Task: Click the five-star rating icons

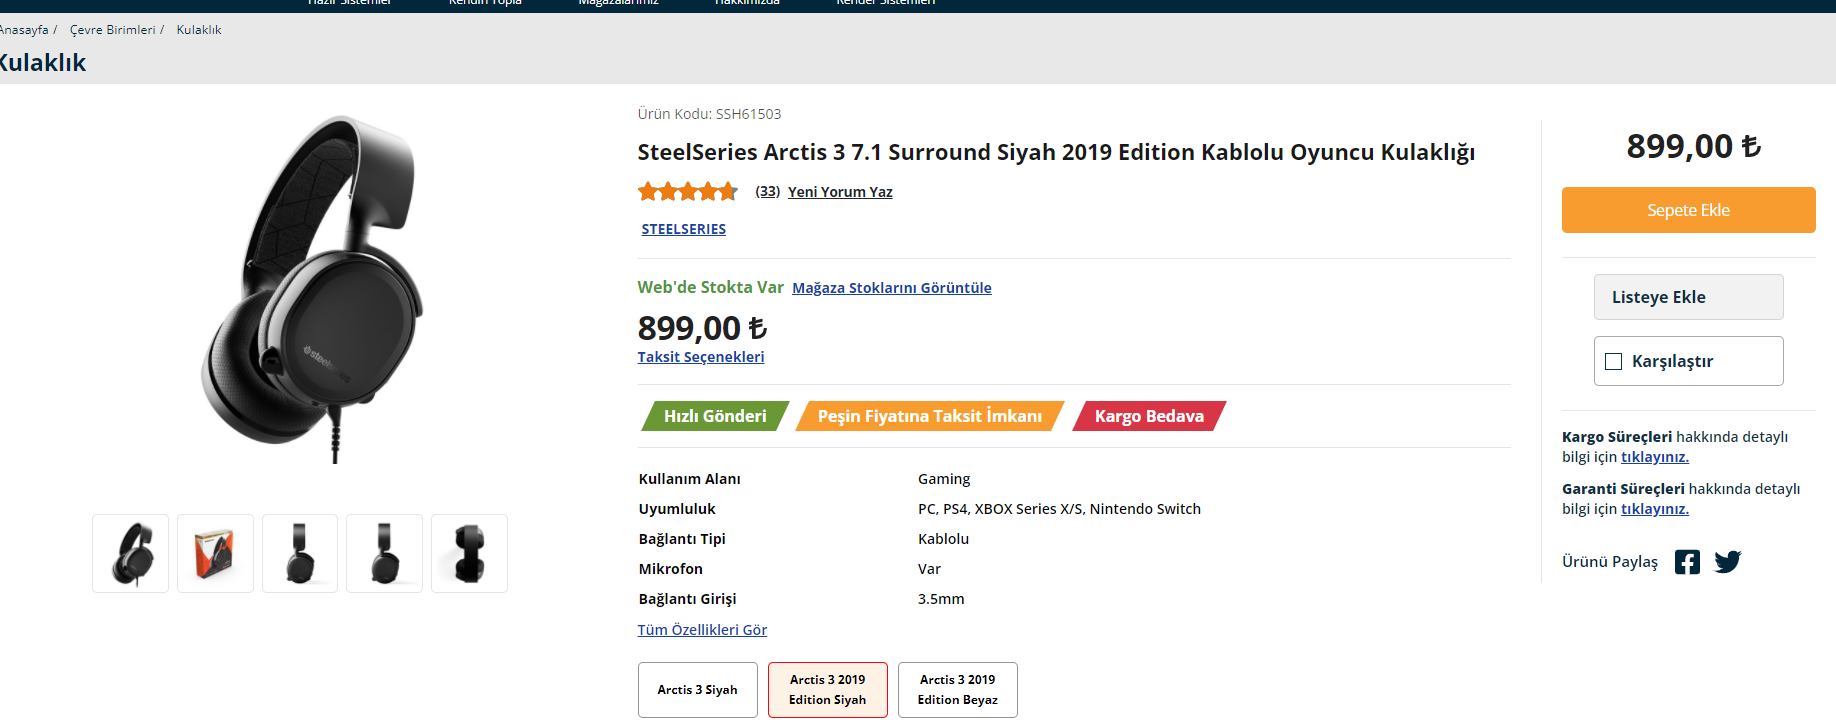Action: tap(688, 191)
